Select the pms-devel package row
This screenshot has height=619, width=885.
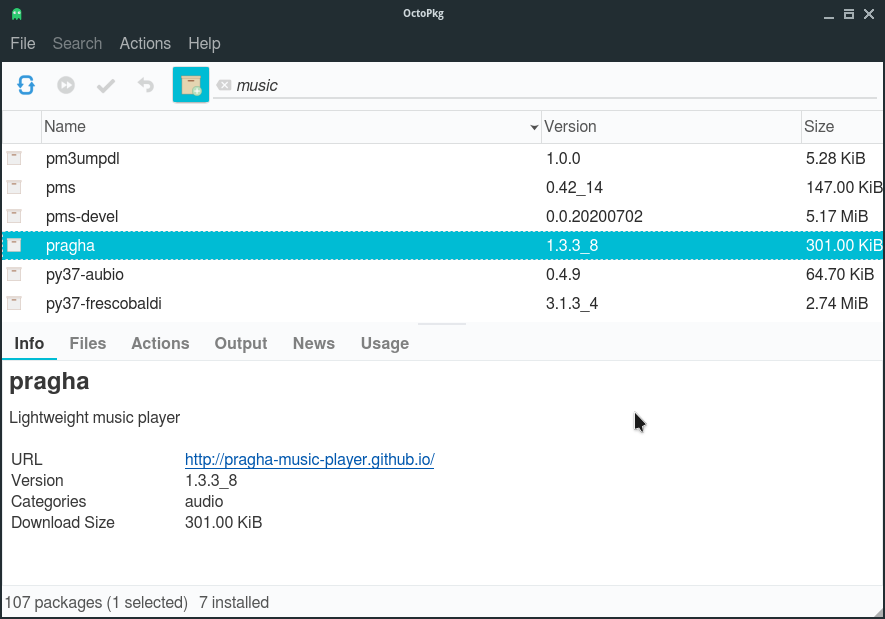click(443, 217)
